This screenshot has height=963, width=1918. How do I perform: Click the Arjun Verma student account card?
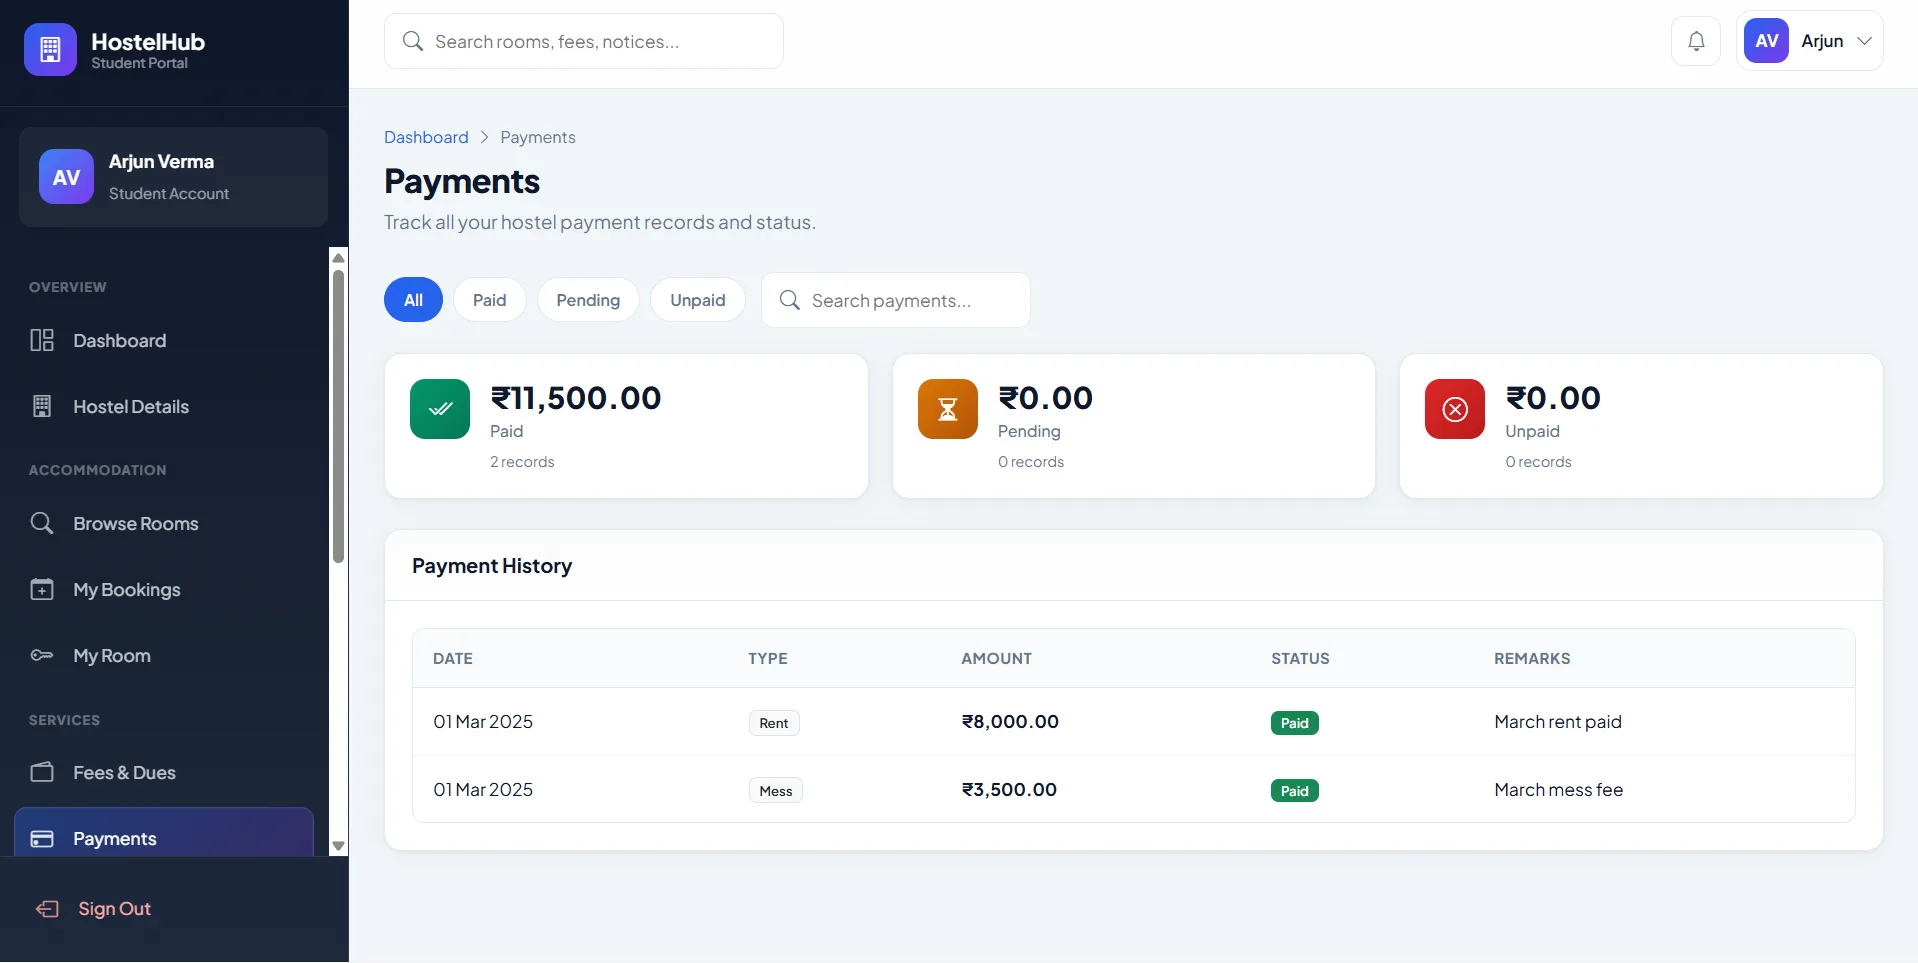(173, 177)
